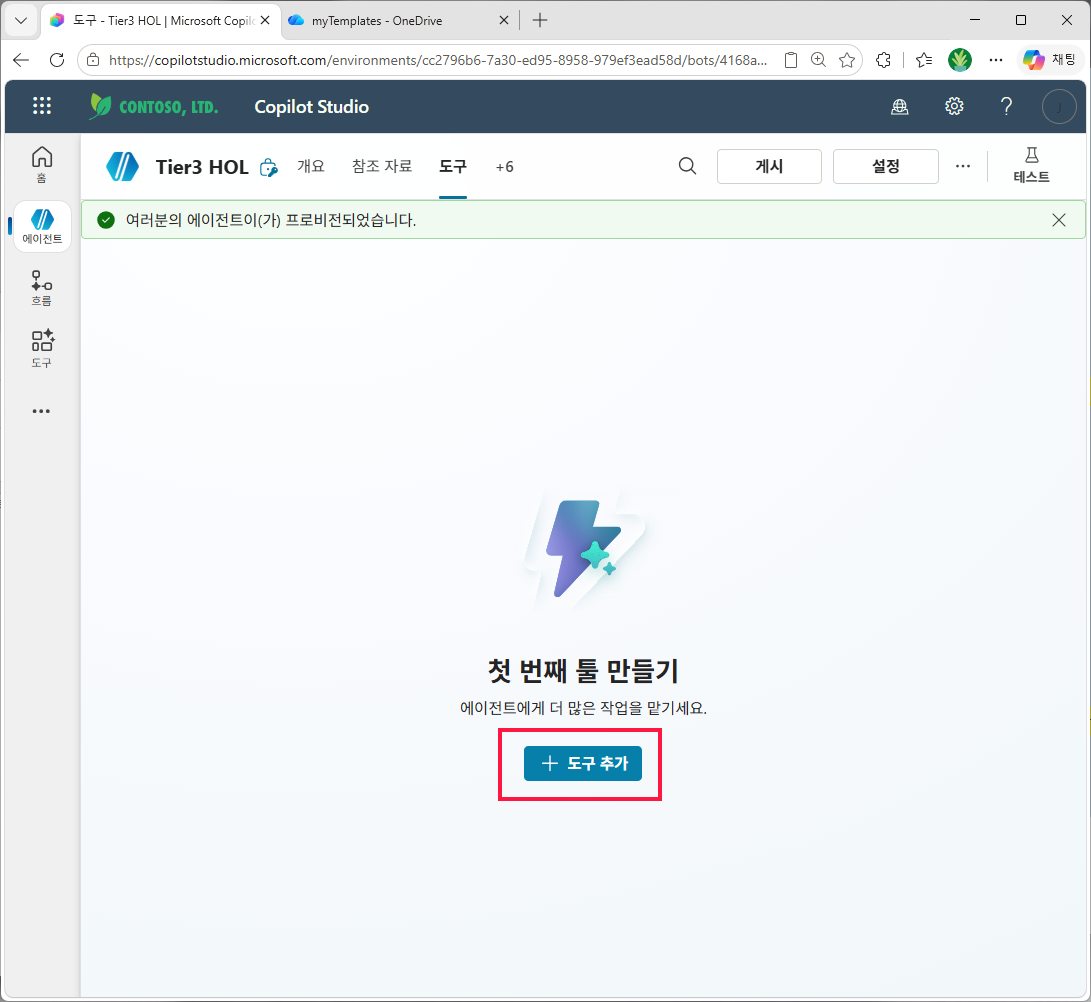Open Flows (흐름) in left sidebar
The width and height of the screenshot is (1091, 1002).
42,288
